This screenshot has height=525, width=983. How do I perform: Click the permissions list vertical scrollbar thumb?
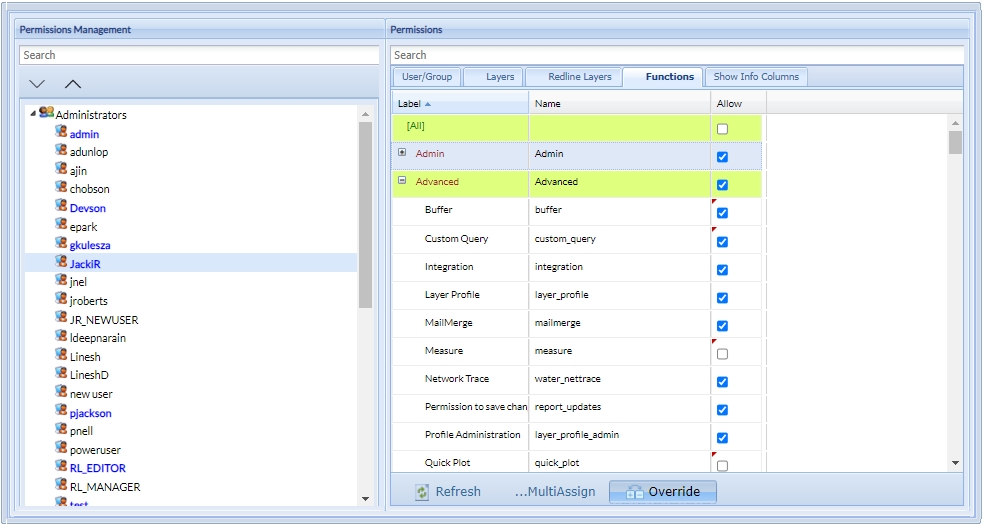[x=955, y=142]
